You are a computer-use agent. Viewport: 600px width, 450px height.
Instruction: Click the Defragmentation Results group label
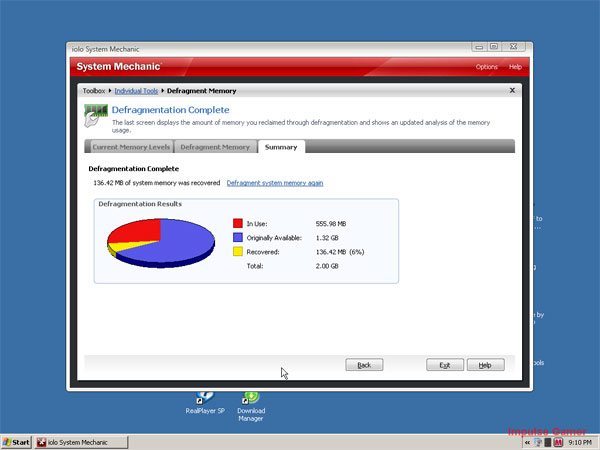coord(140,204)
